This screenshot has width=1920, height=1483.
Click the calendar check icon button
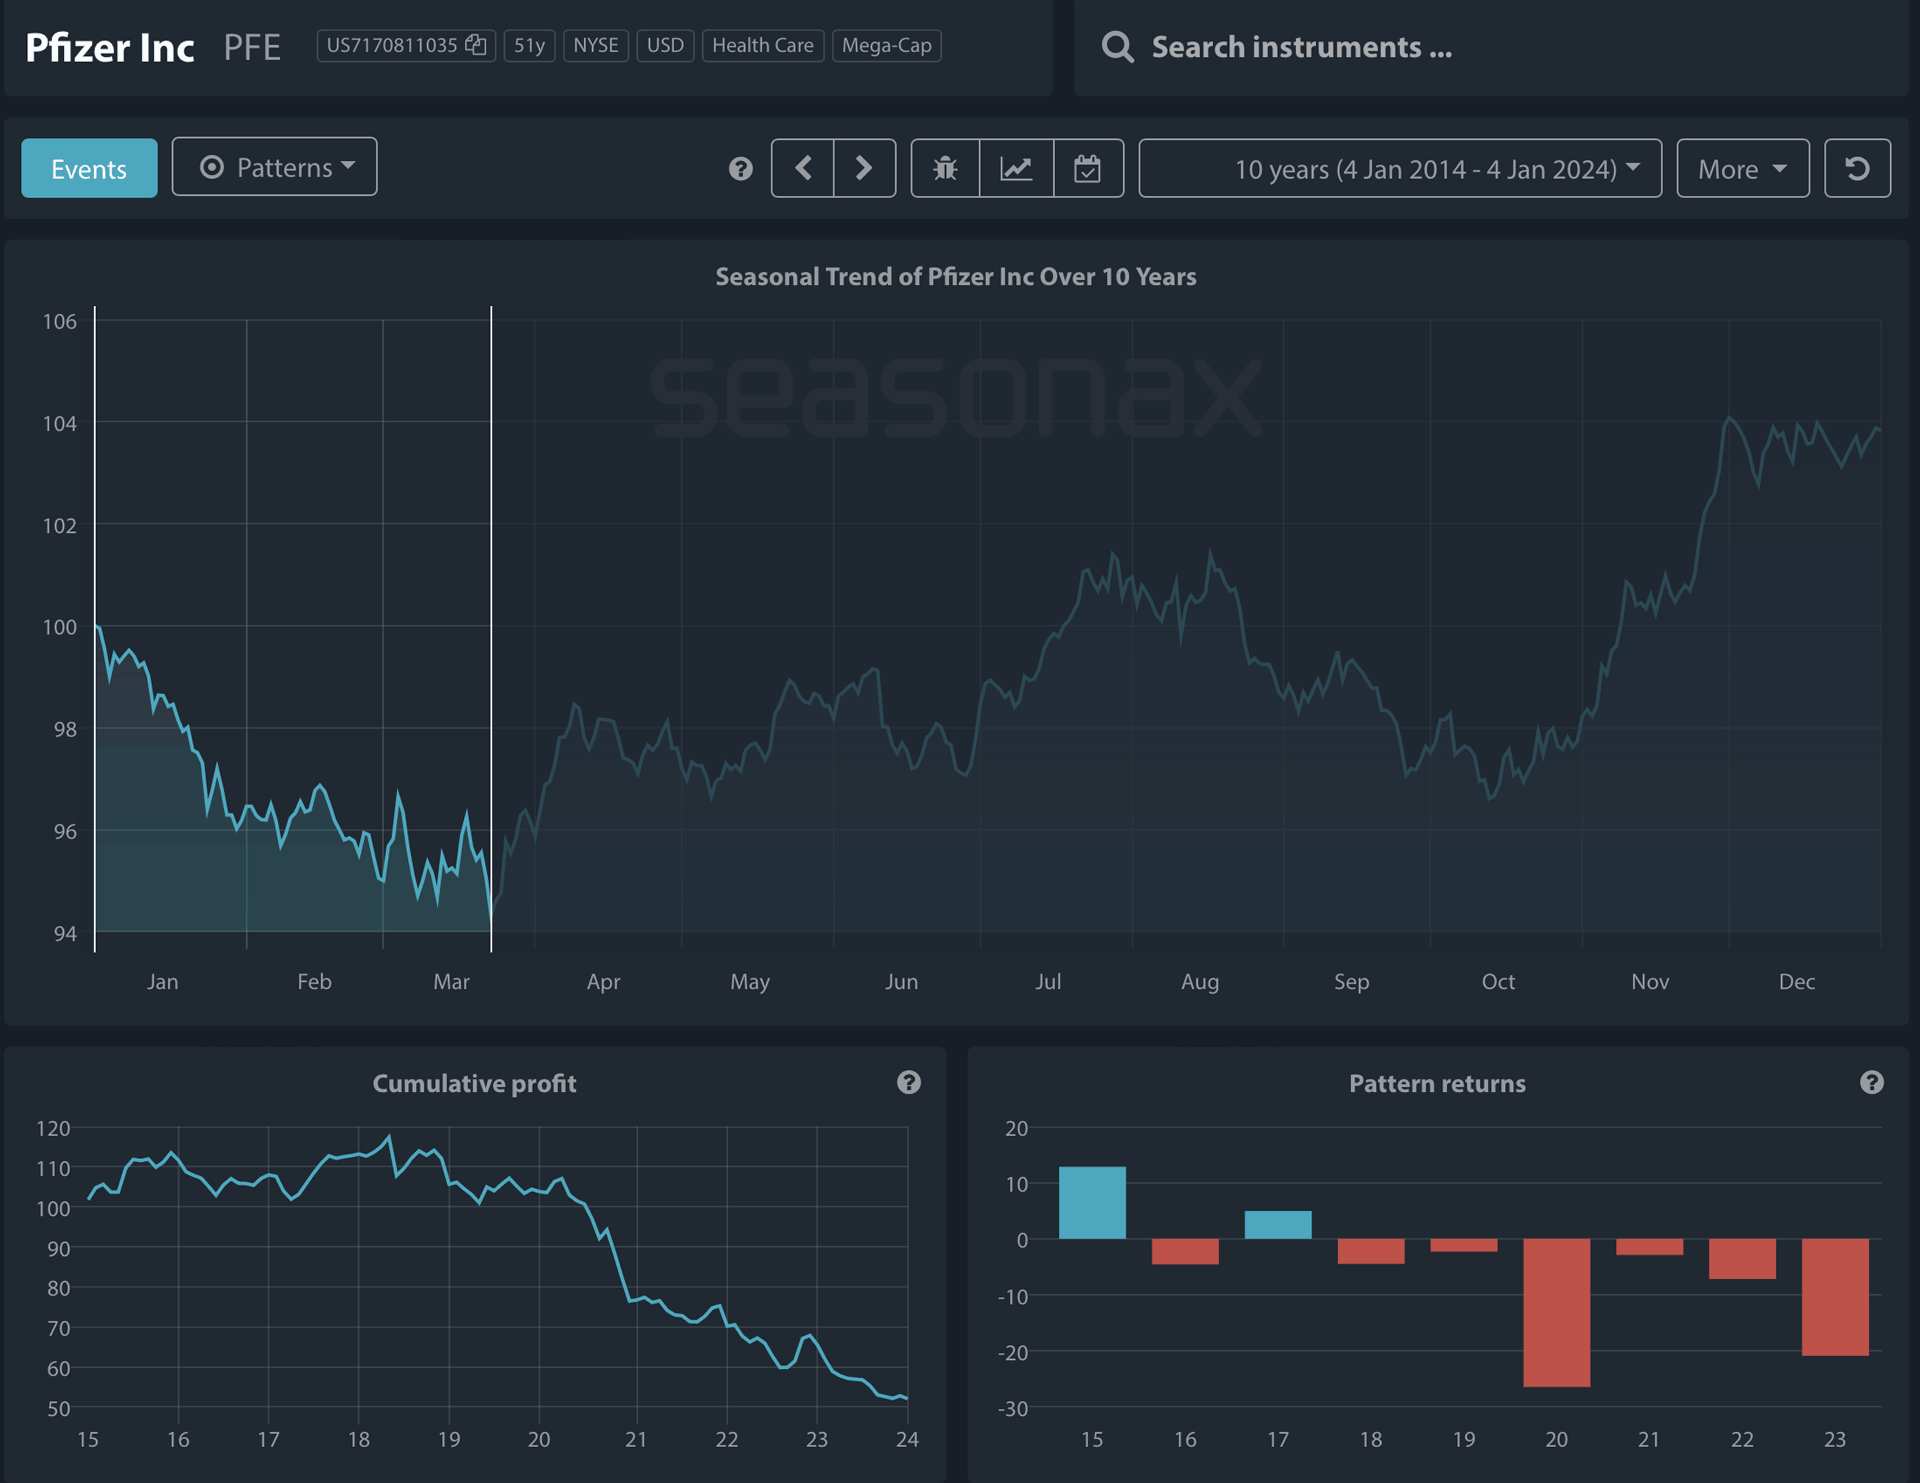pos(1088,168)
